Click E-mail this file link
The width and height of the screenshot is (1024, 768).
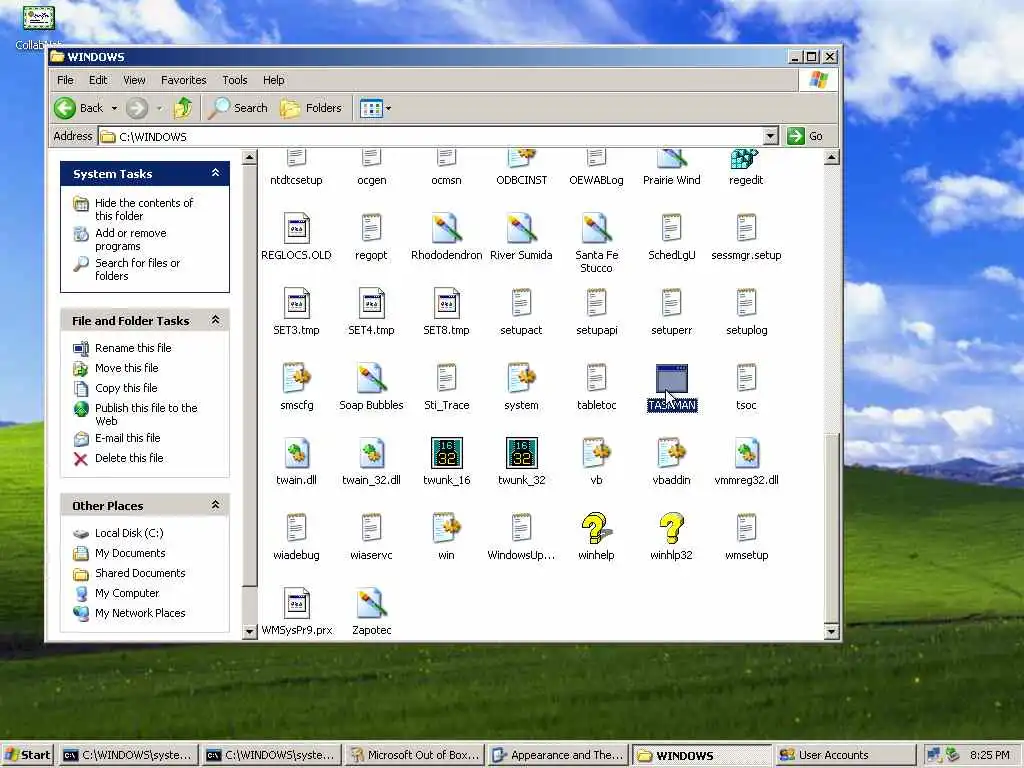(x=127, y=438)
